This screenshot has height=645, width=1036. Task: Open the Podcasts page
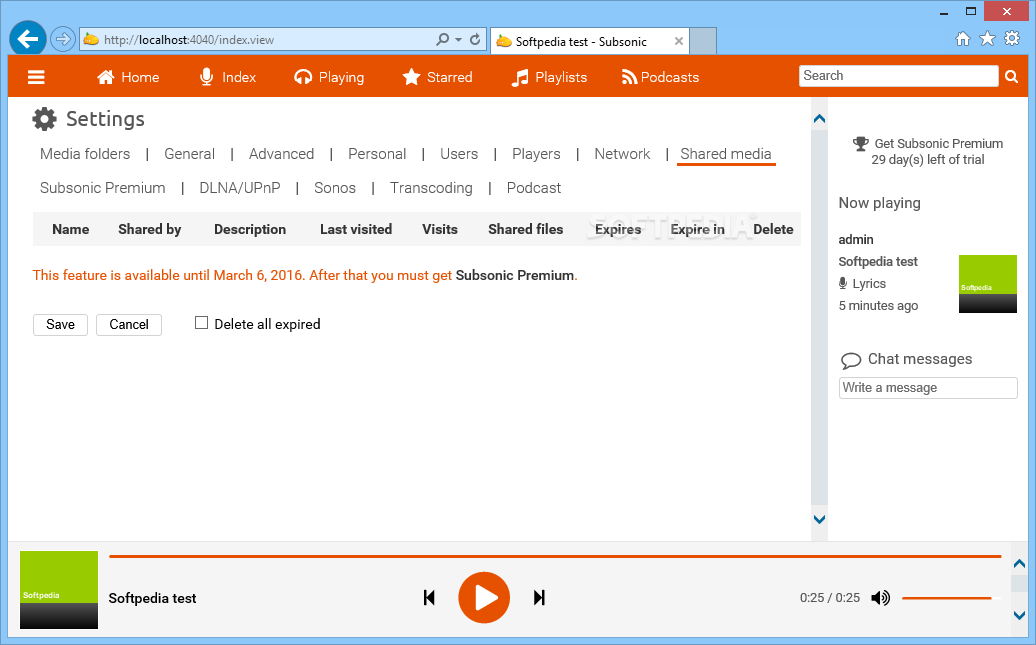pos(660,77)
